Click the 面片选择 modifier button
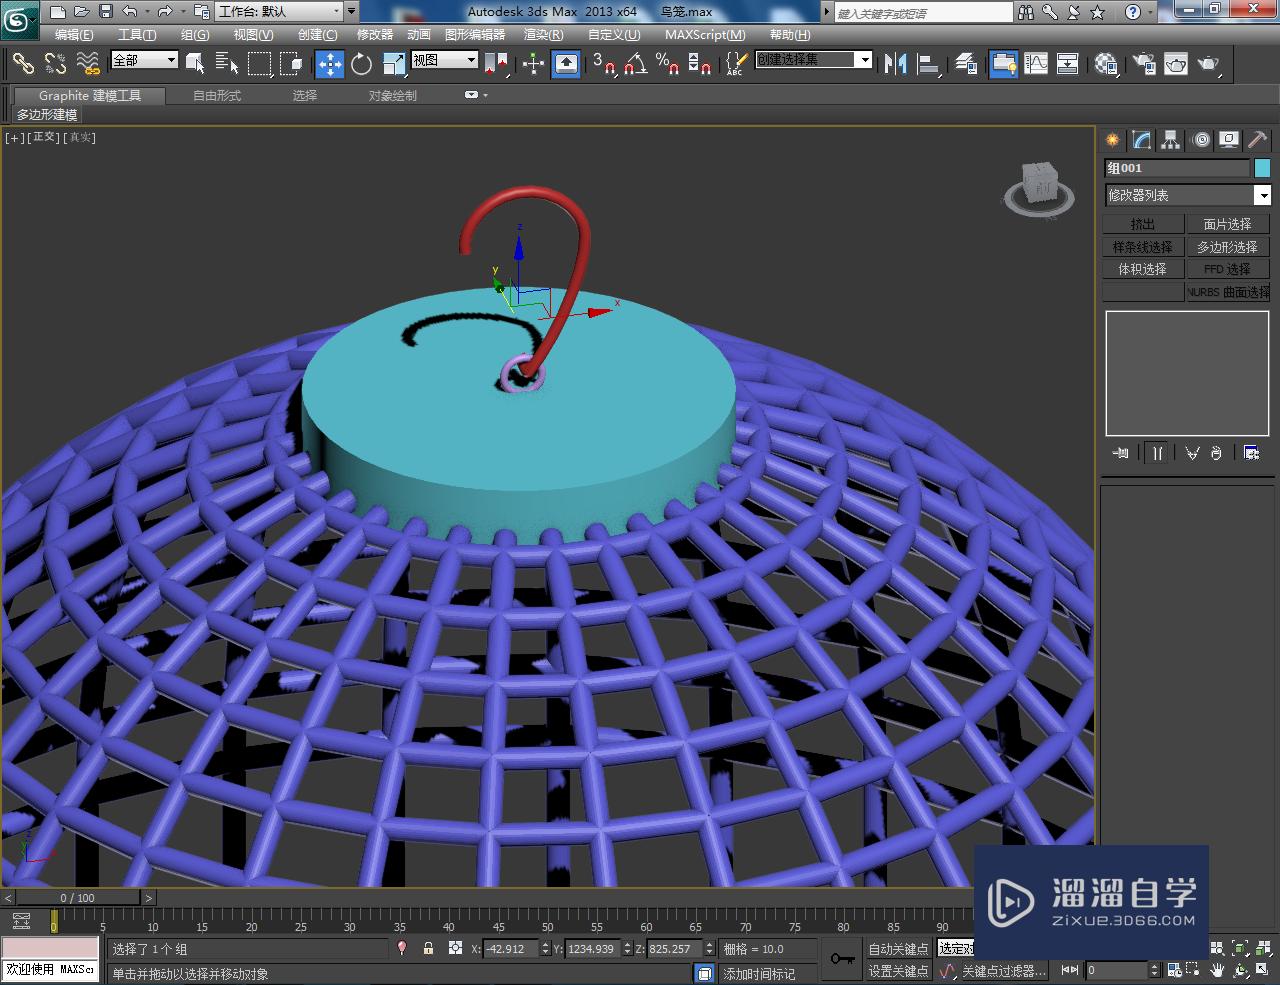The image size is (1280, 985). pyautogui.click(x=1228, y=225)
